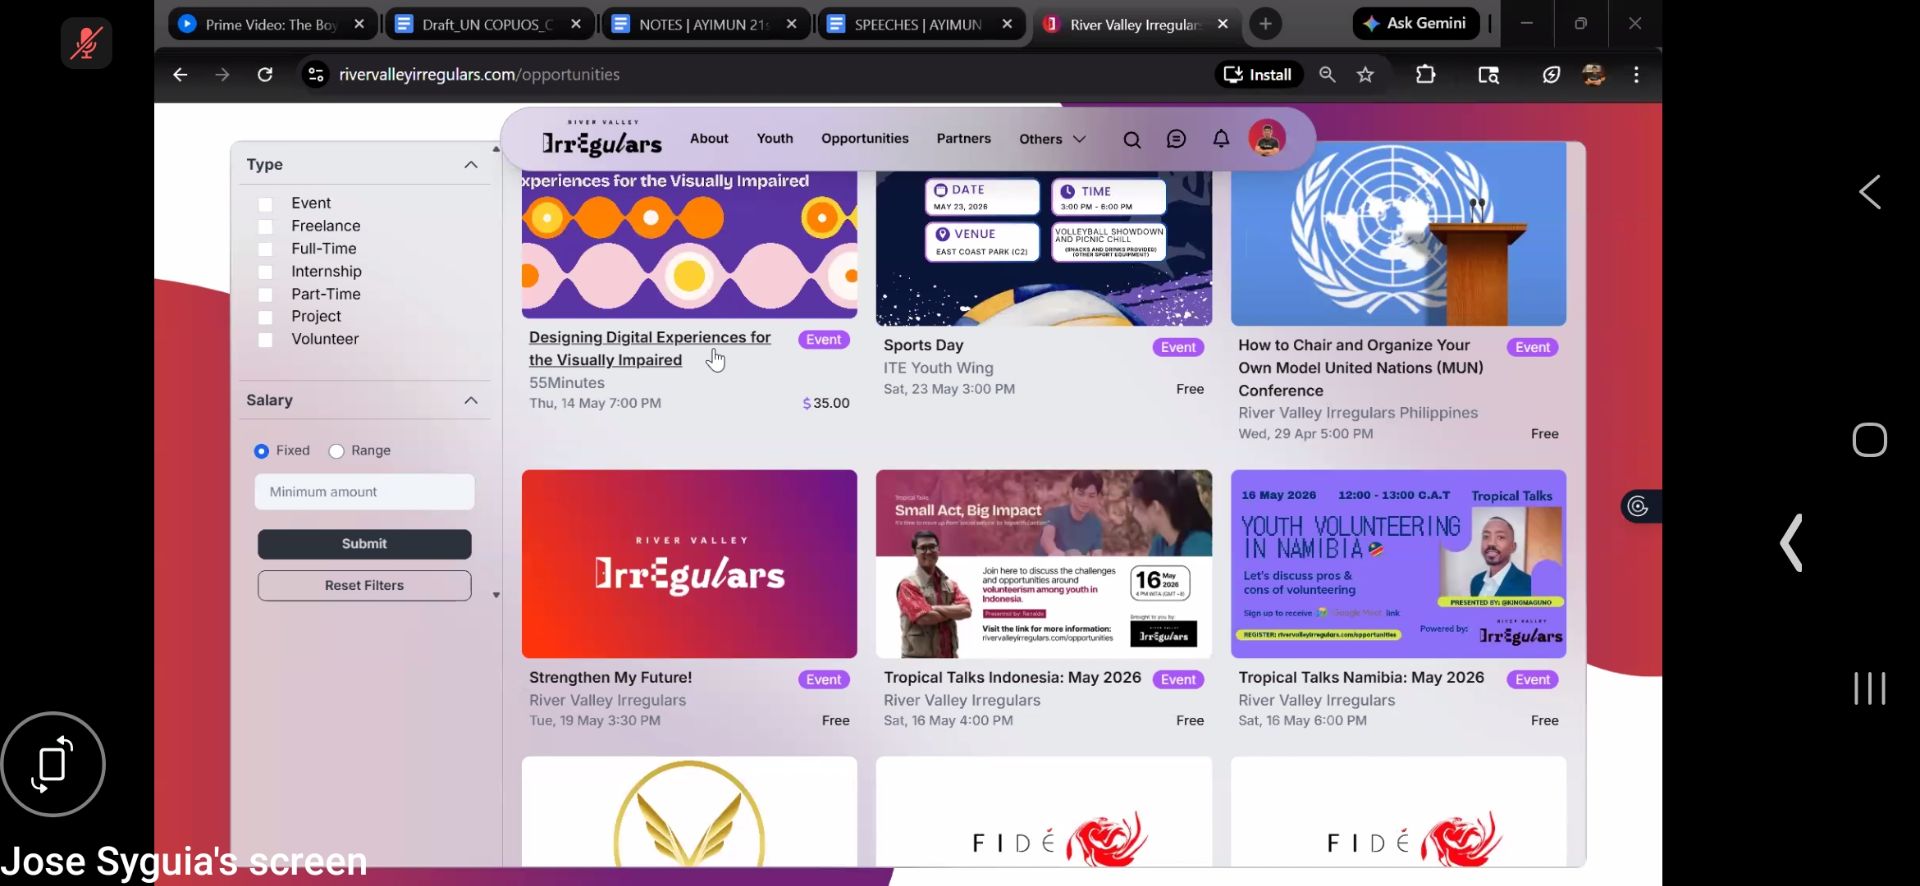1920x886 pixels.
Task: Open the zoom magnifier in address bar
Action: pos(1327,74)
